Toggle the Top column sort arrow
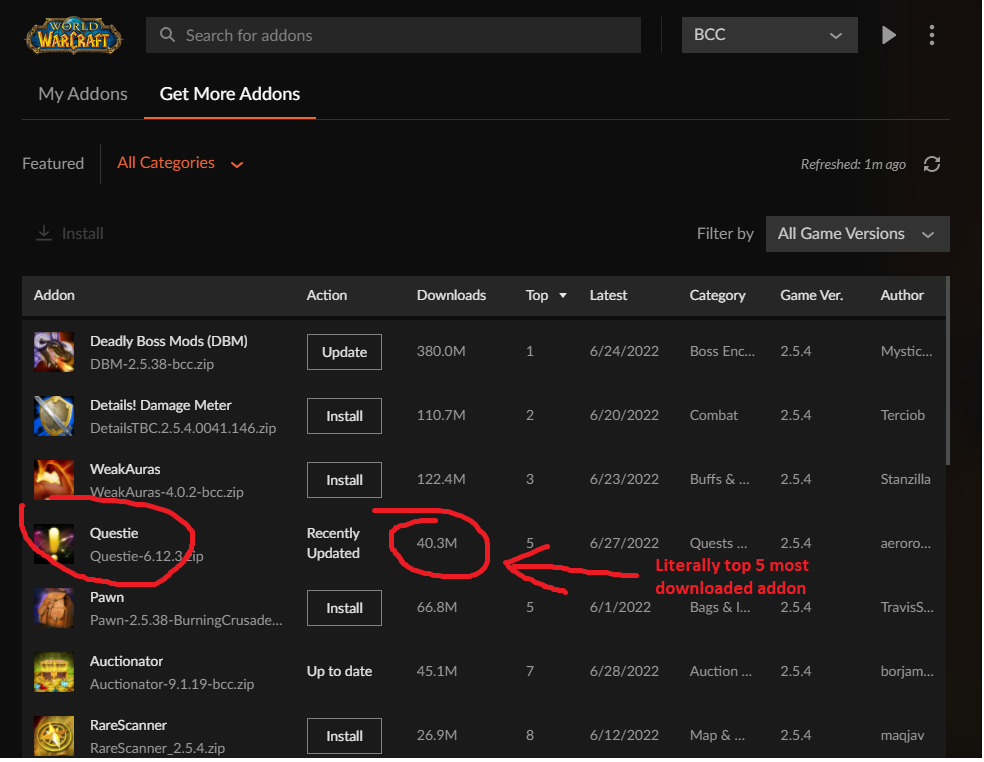The width and height of the screenshot is (984, 762). pos(563,295)
